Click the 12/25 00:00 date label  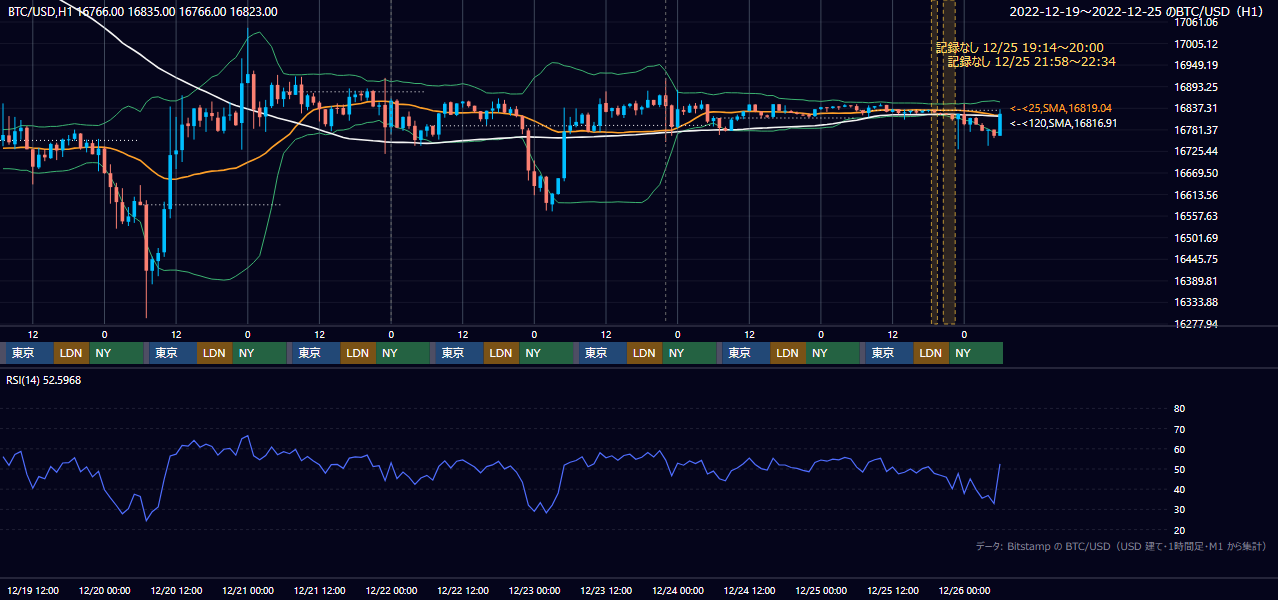[821, 590]
